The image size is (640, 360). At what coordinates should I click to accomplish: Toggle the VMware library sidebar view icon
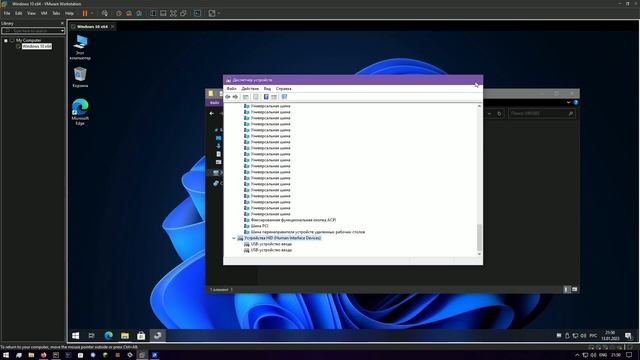click(x=153, y=13)
